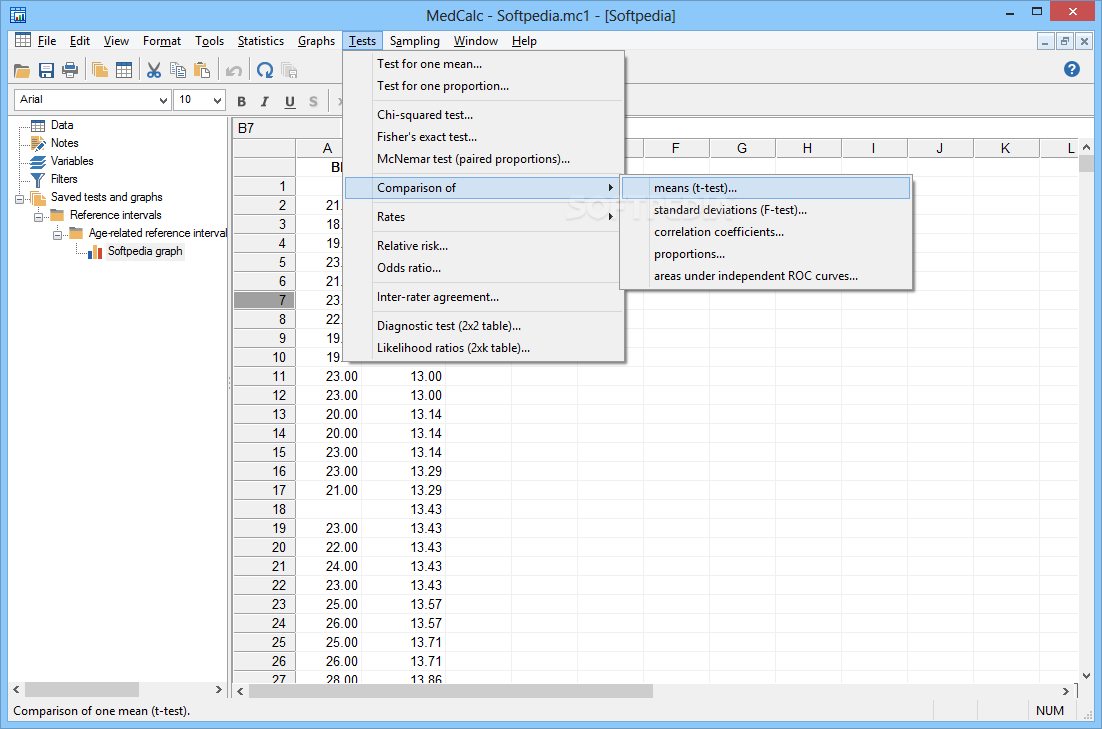
Task: Select the Data item in the tree
Action: pos(62,125)
